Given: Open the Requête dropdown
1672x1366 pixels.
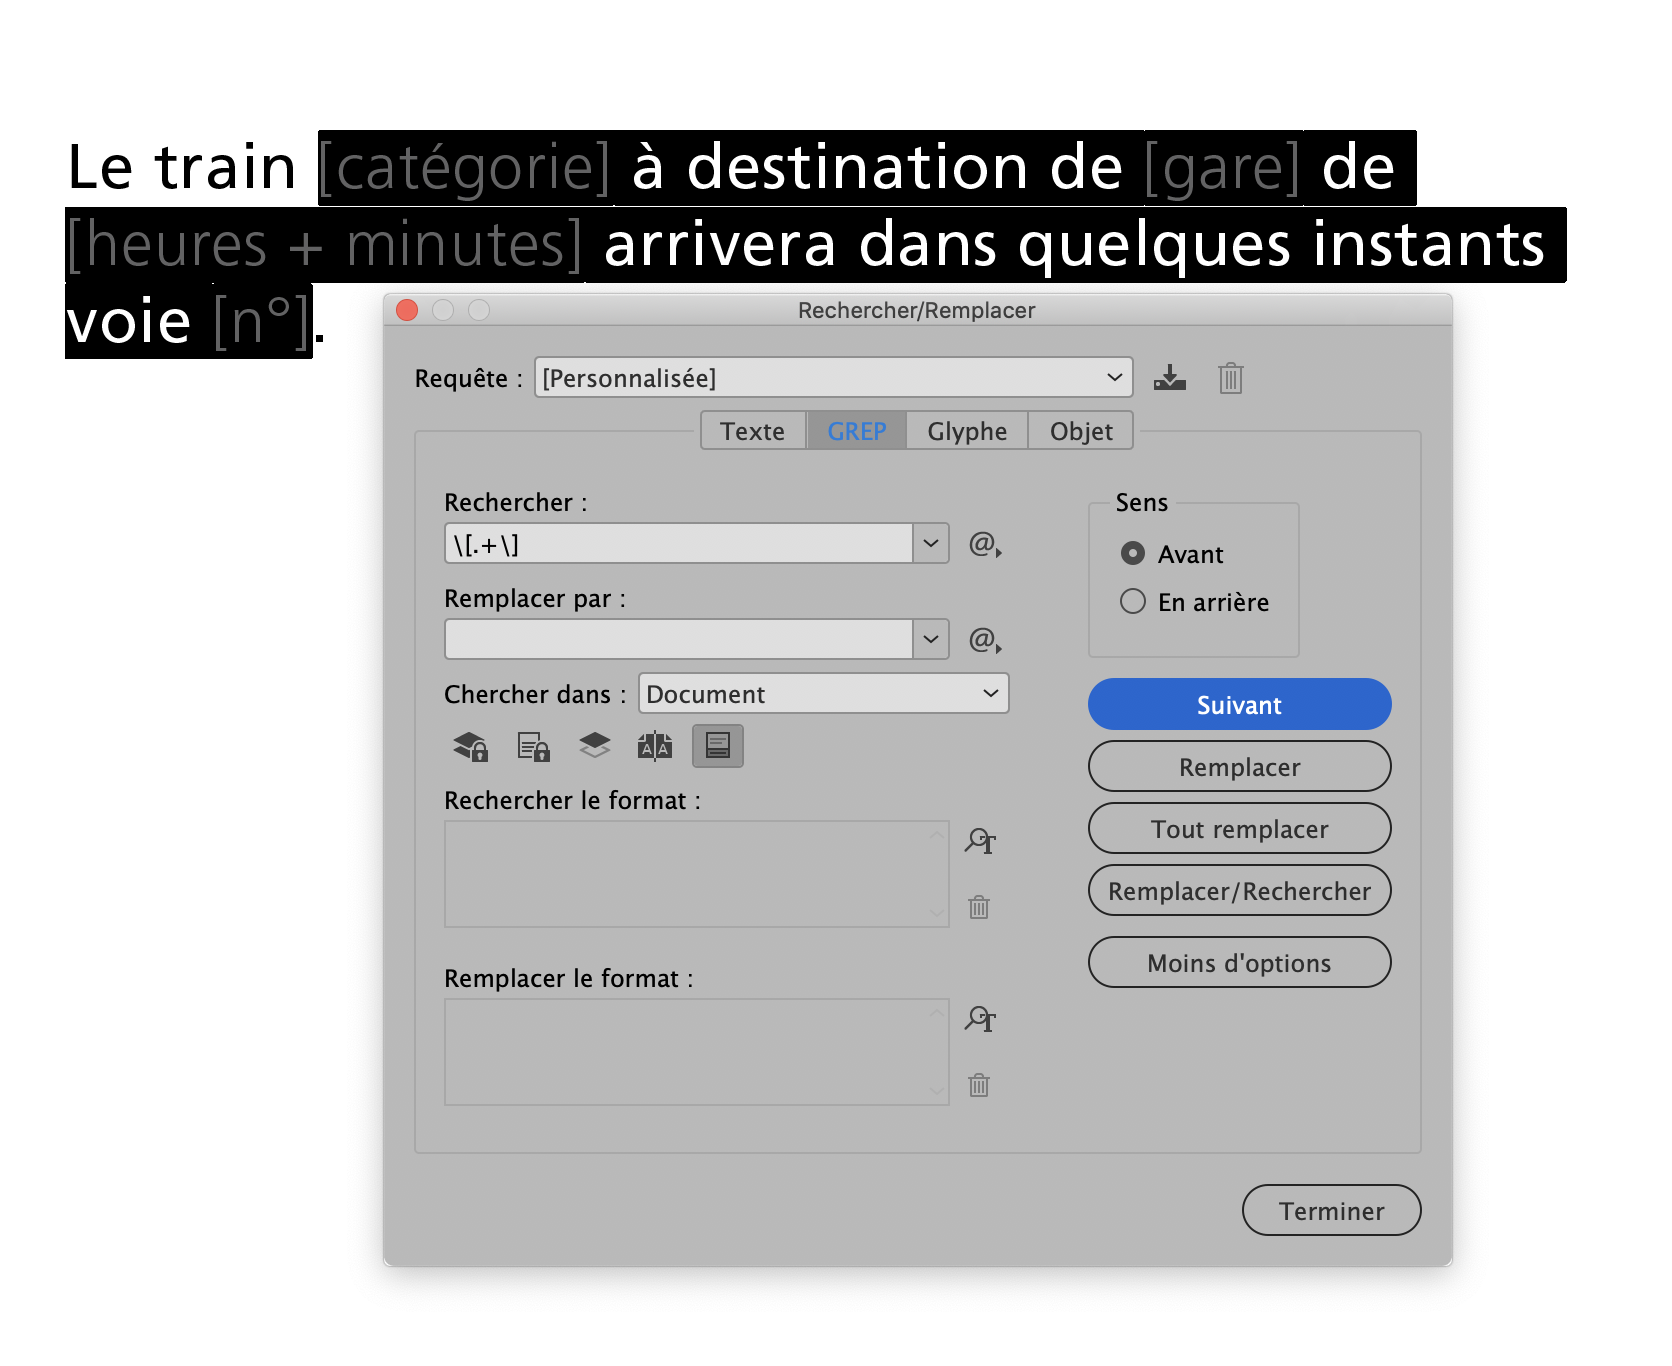Looking at the screenshot, I should [834, 378].
